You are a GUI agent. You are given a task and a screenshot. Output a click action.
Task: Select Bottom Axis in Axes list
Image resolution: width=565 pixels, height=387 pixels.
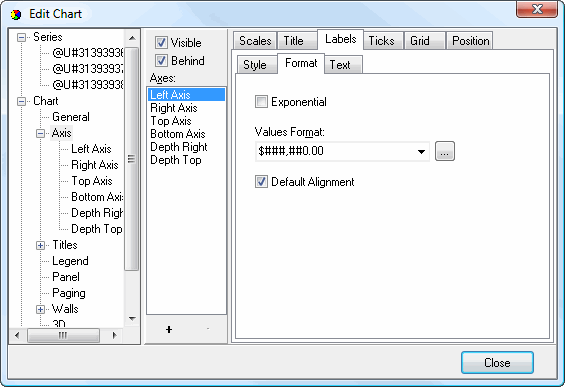point(178,134)
